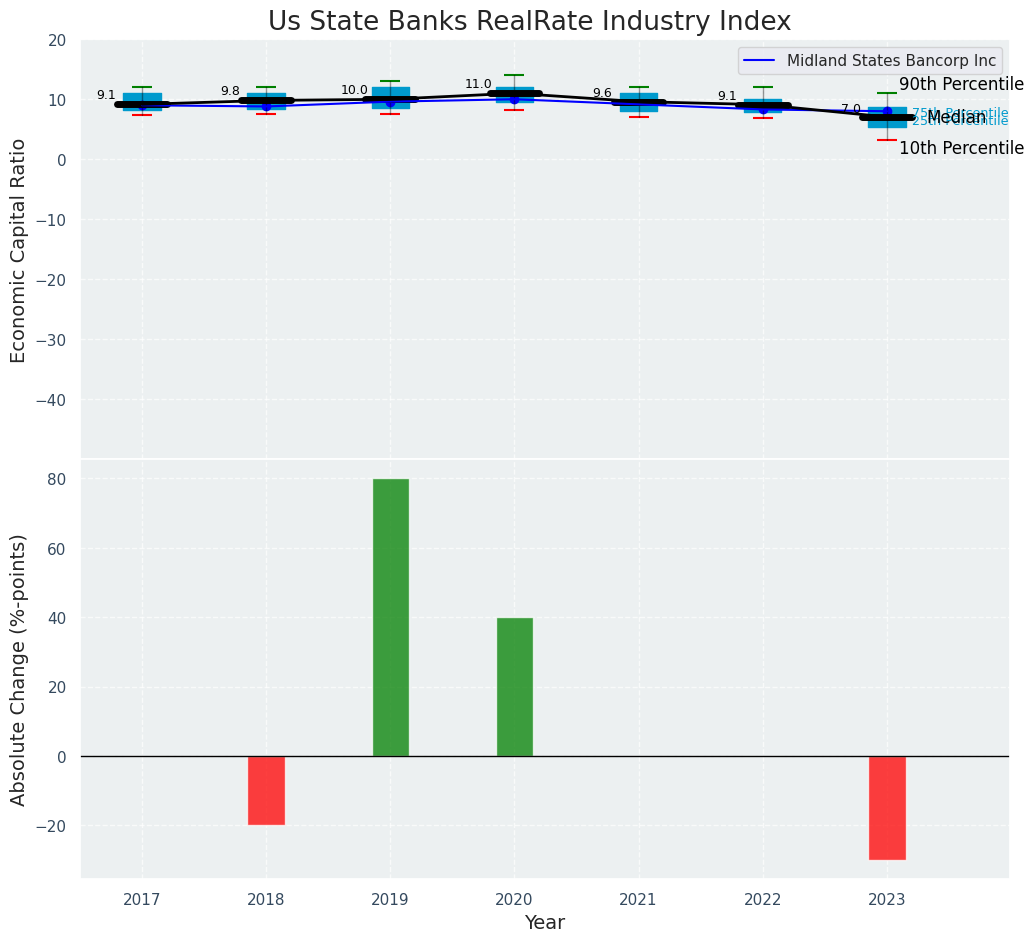Viewport: 1034px width, 942px height.
Task: Click the green 2020 absolute change bar
Action: [x=514, y=687]
